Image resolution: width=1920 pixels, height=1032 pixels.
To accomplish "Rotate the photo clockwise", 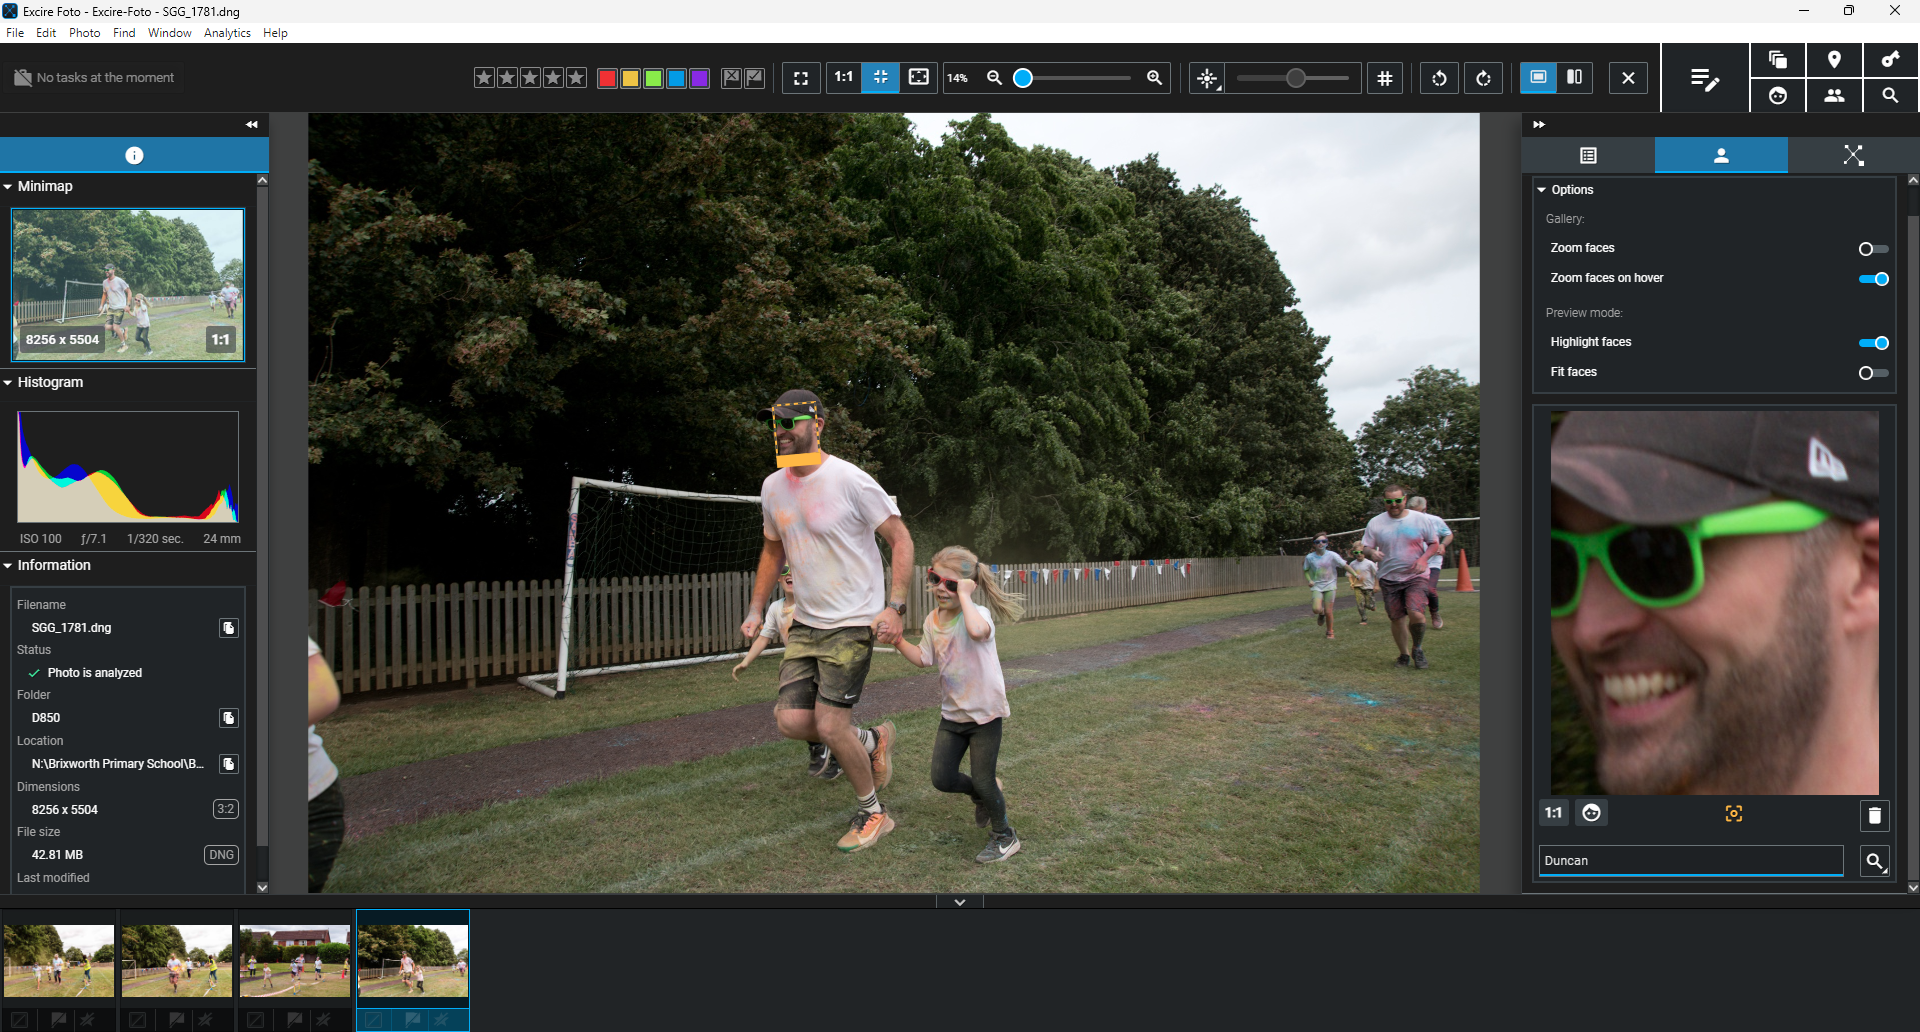I will [1483, 78].
